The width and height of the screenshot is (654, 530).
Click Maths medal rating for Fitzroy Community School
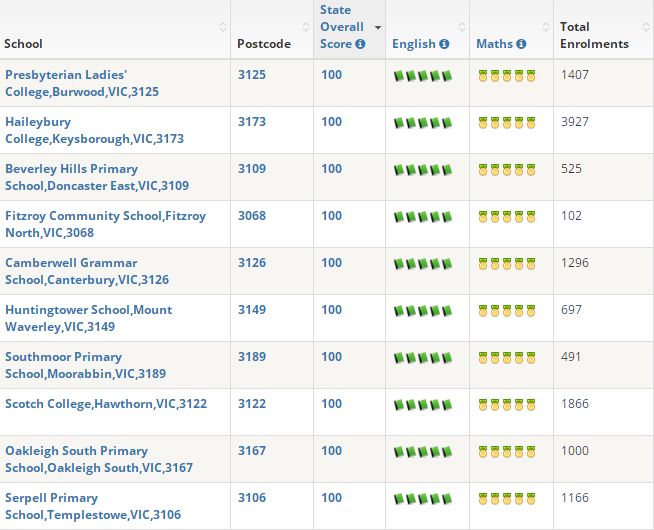click(507, 217)
